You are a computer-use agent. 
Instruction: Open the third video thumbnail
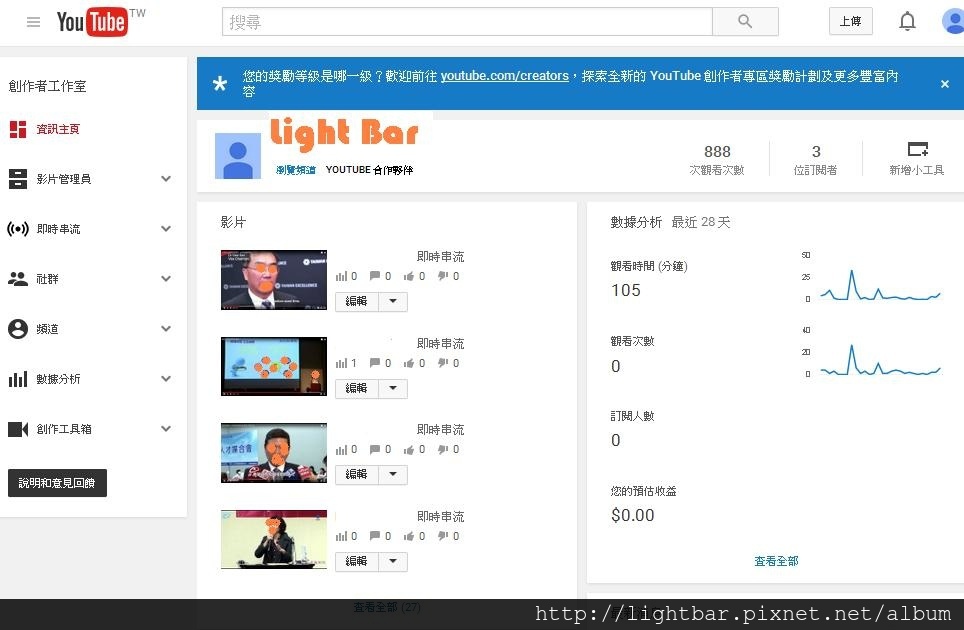274,453
